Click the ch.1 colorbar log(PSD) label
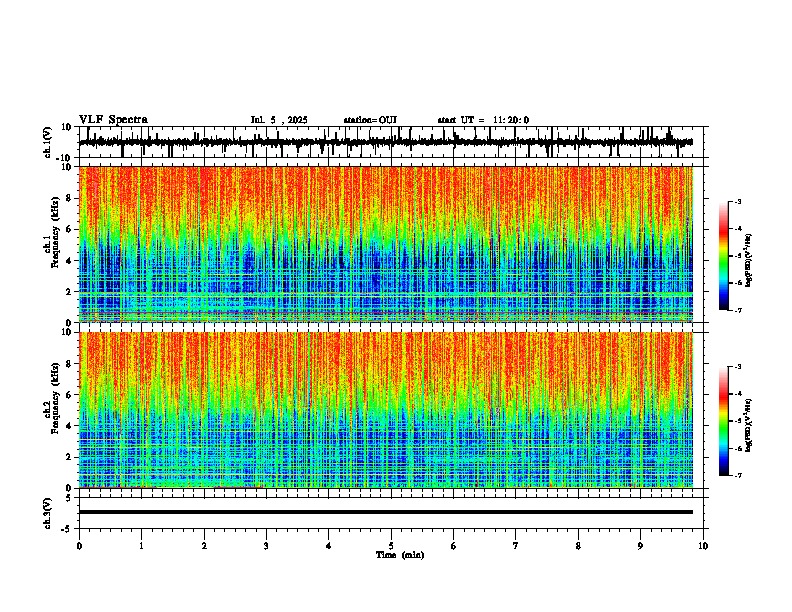The width and height of the screenshot is (792, 612). [x=748, y=260]
